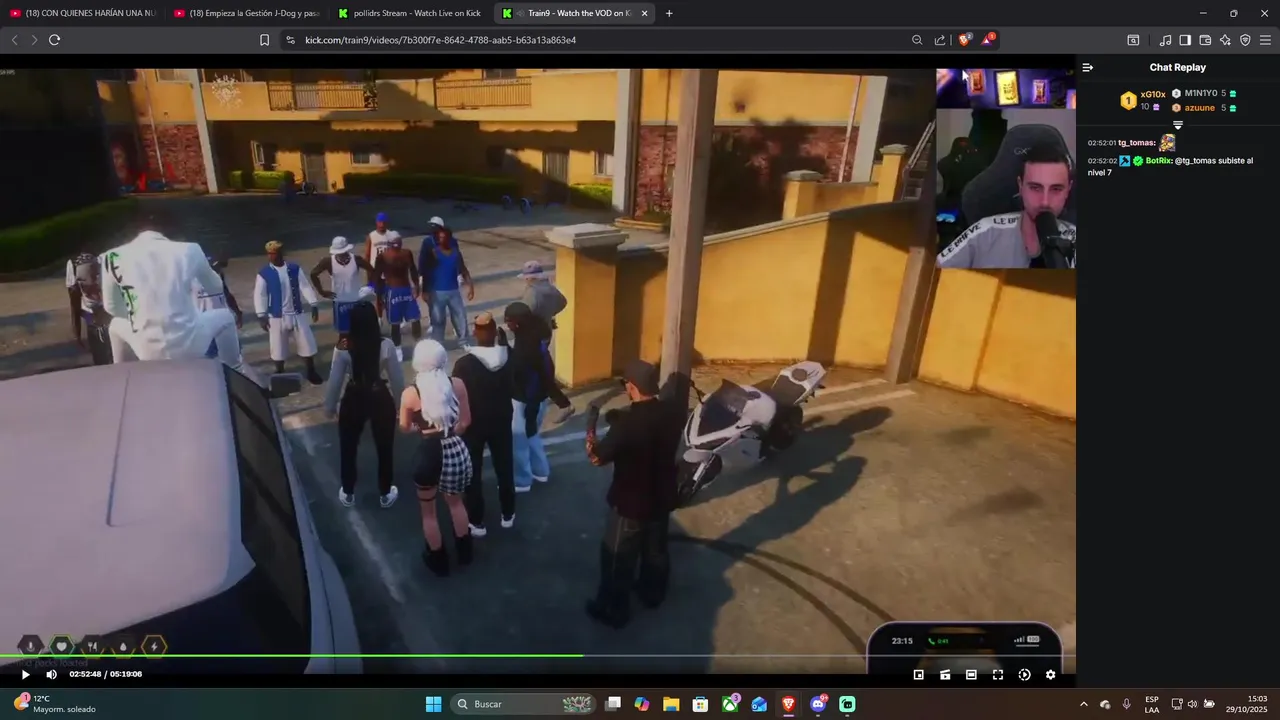Image resolution: width=1280 pixels, height=720 pixels.
Task: Go forward in browser history
Action: (x=34, y=40)
